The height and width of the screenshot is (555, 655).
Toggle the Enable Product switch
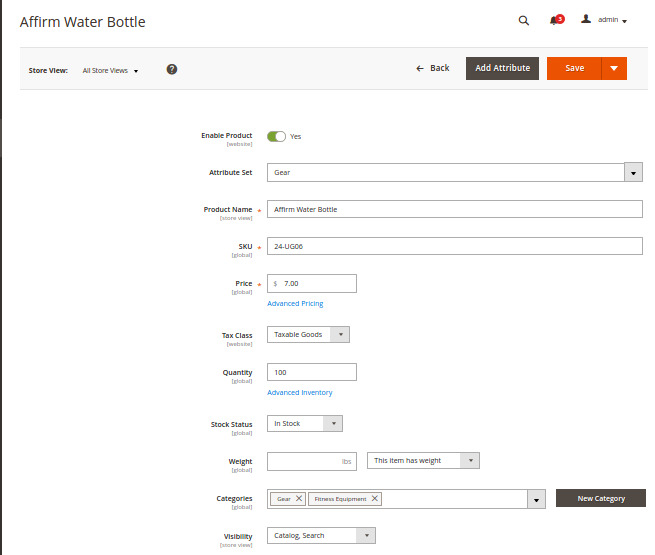click(276, 136)
